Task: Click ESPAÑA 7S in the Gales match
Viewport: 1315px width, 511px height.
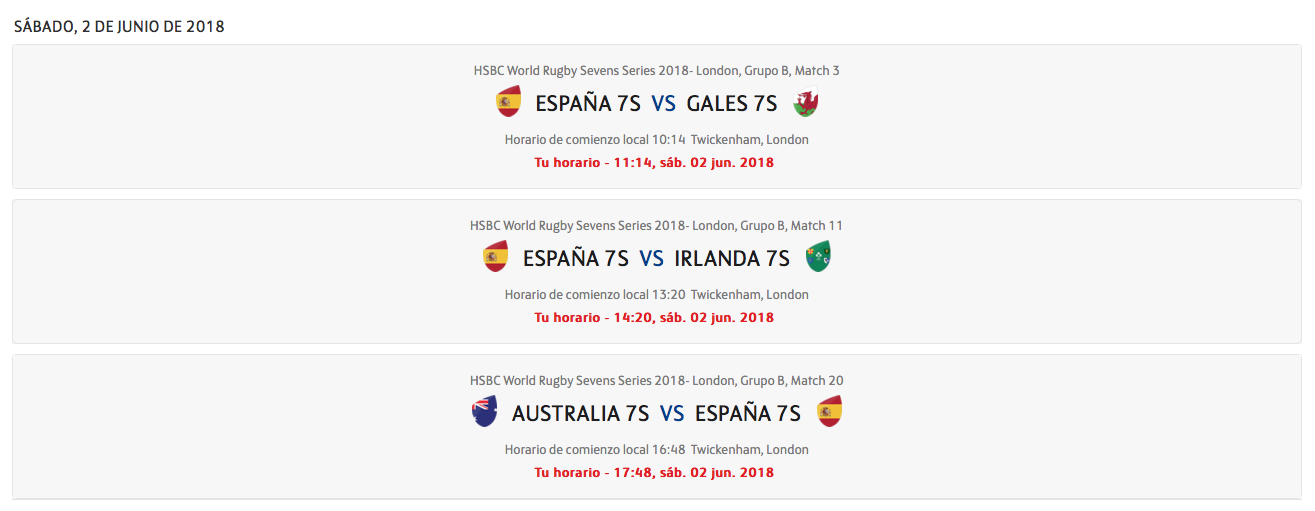Action: click(x=589, y=103)
